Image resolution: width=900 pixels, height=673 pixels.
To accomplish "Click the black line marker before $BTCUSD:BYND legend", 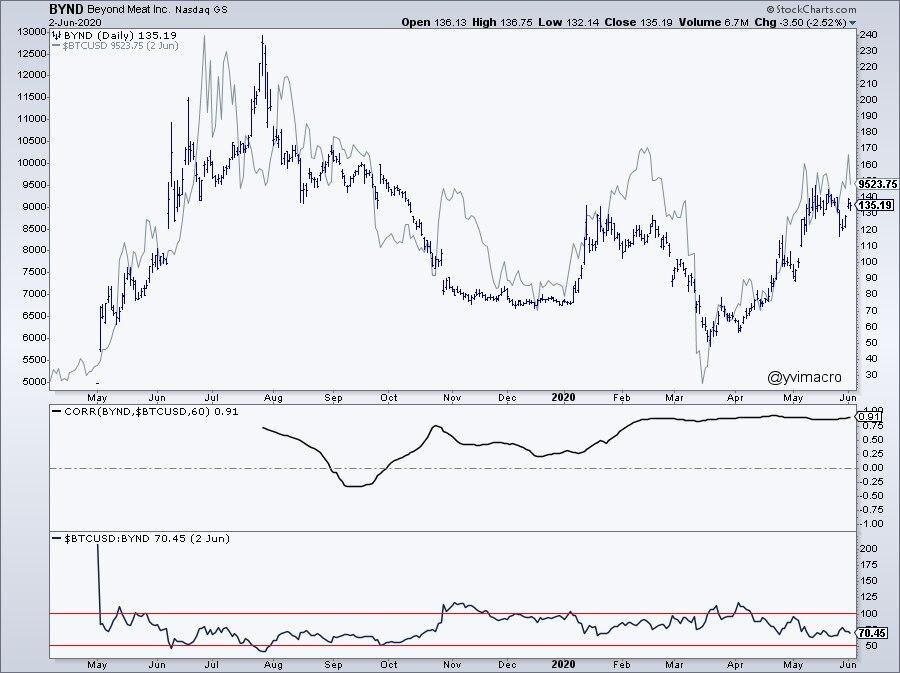I will coord(56,539).
